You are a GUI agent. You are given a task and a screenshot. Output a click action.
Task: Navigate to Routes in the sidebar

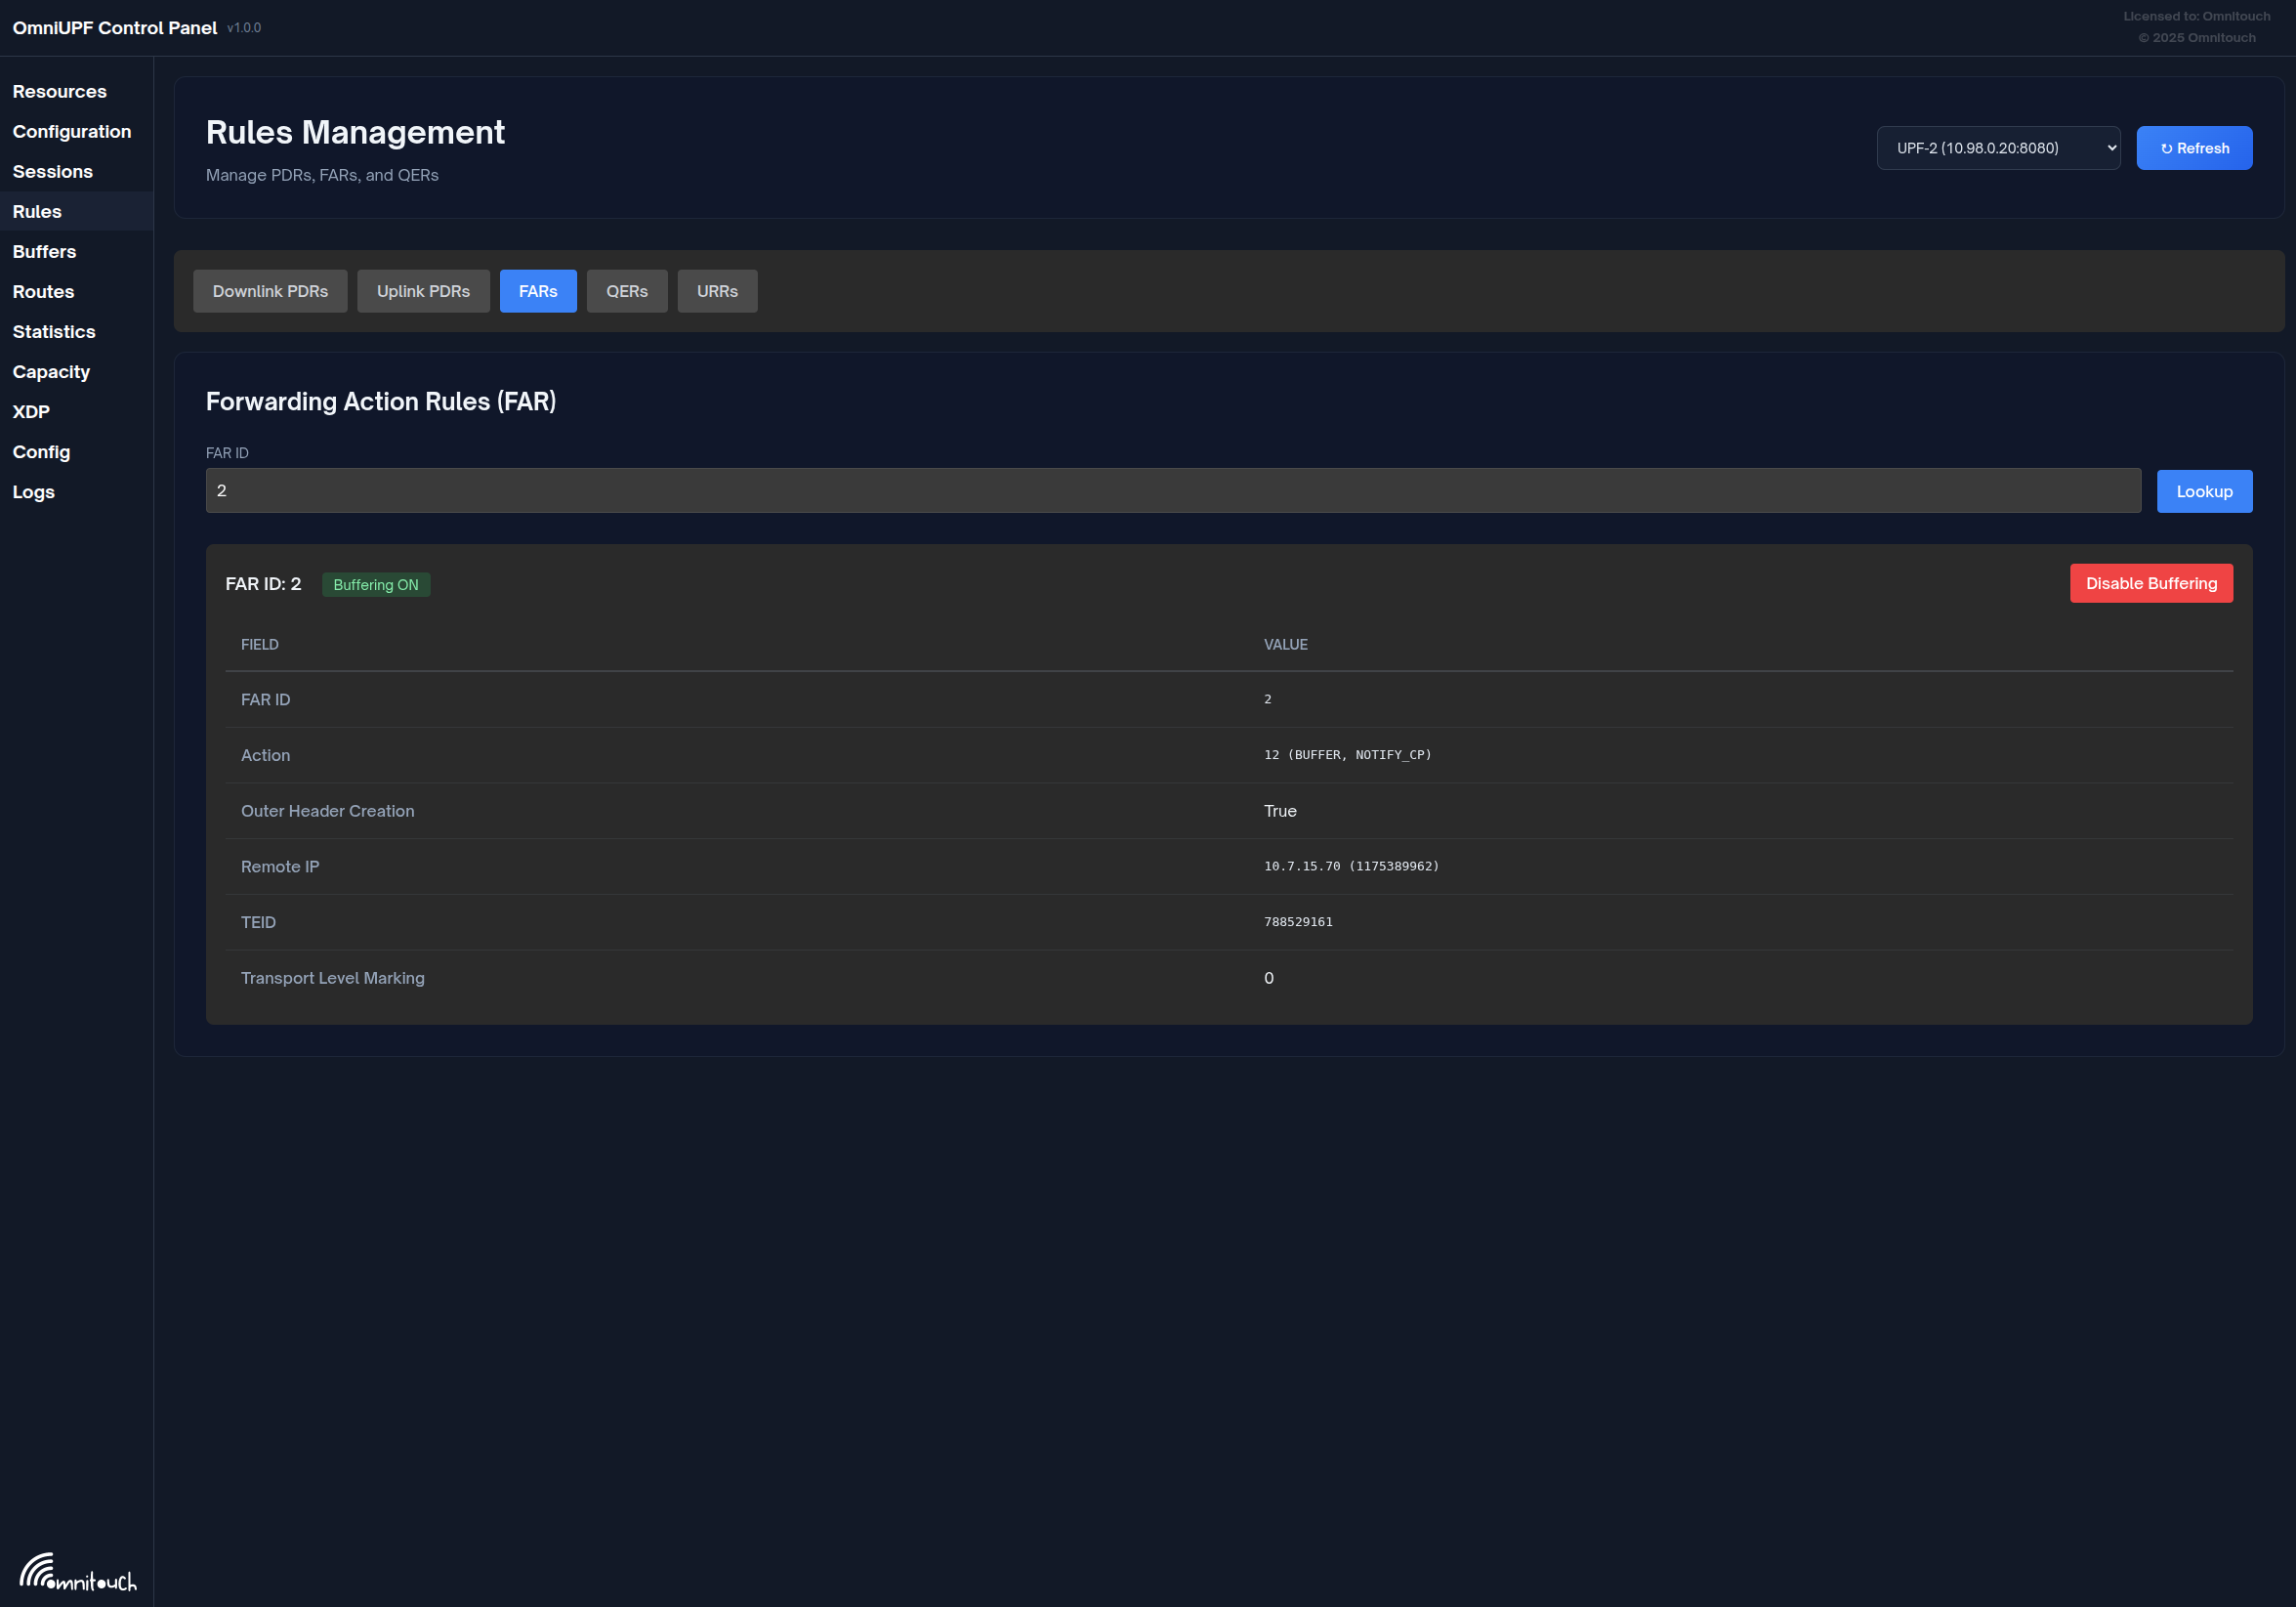(43, 291)
